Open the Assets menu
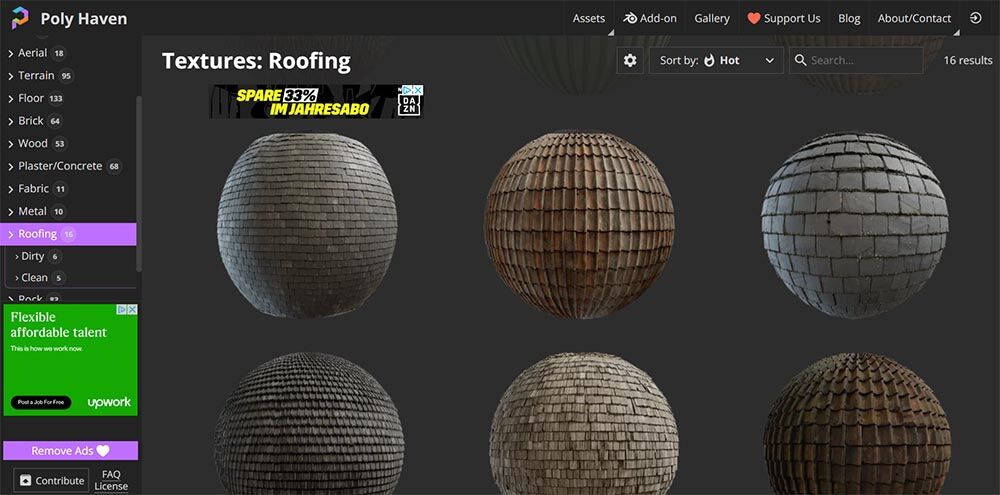1000x495 pixels. pyautogui.click(x=588, y=18)
